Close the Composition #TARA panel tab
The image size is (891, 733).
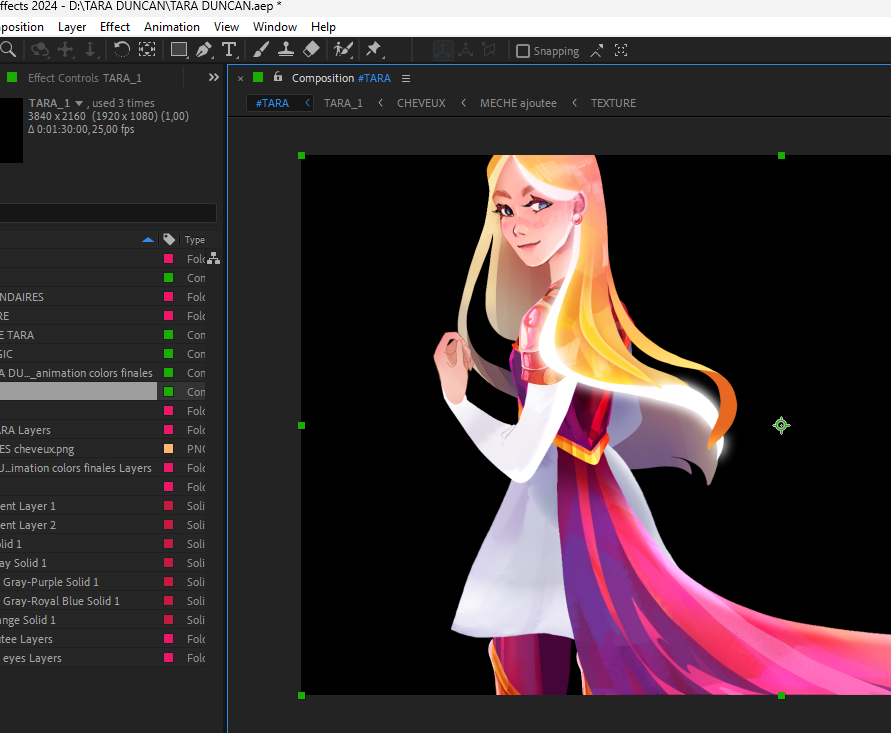240,78
